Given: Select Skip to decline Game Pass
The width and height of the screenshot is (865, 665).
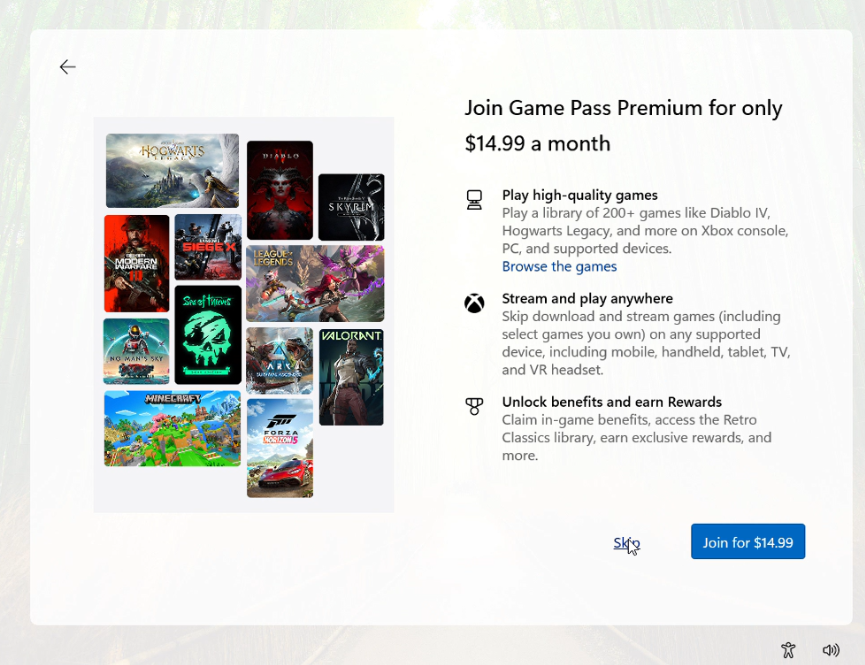Looking at the screenshot, I should (x=625, y=542).
